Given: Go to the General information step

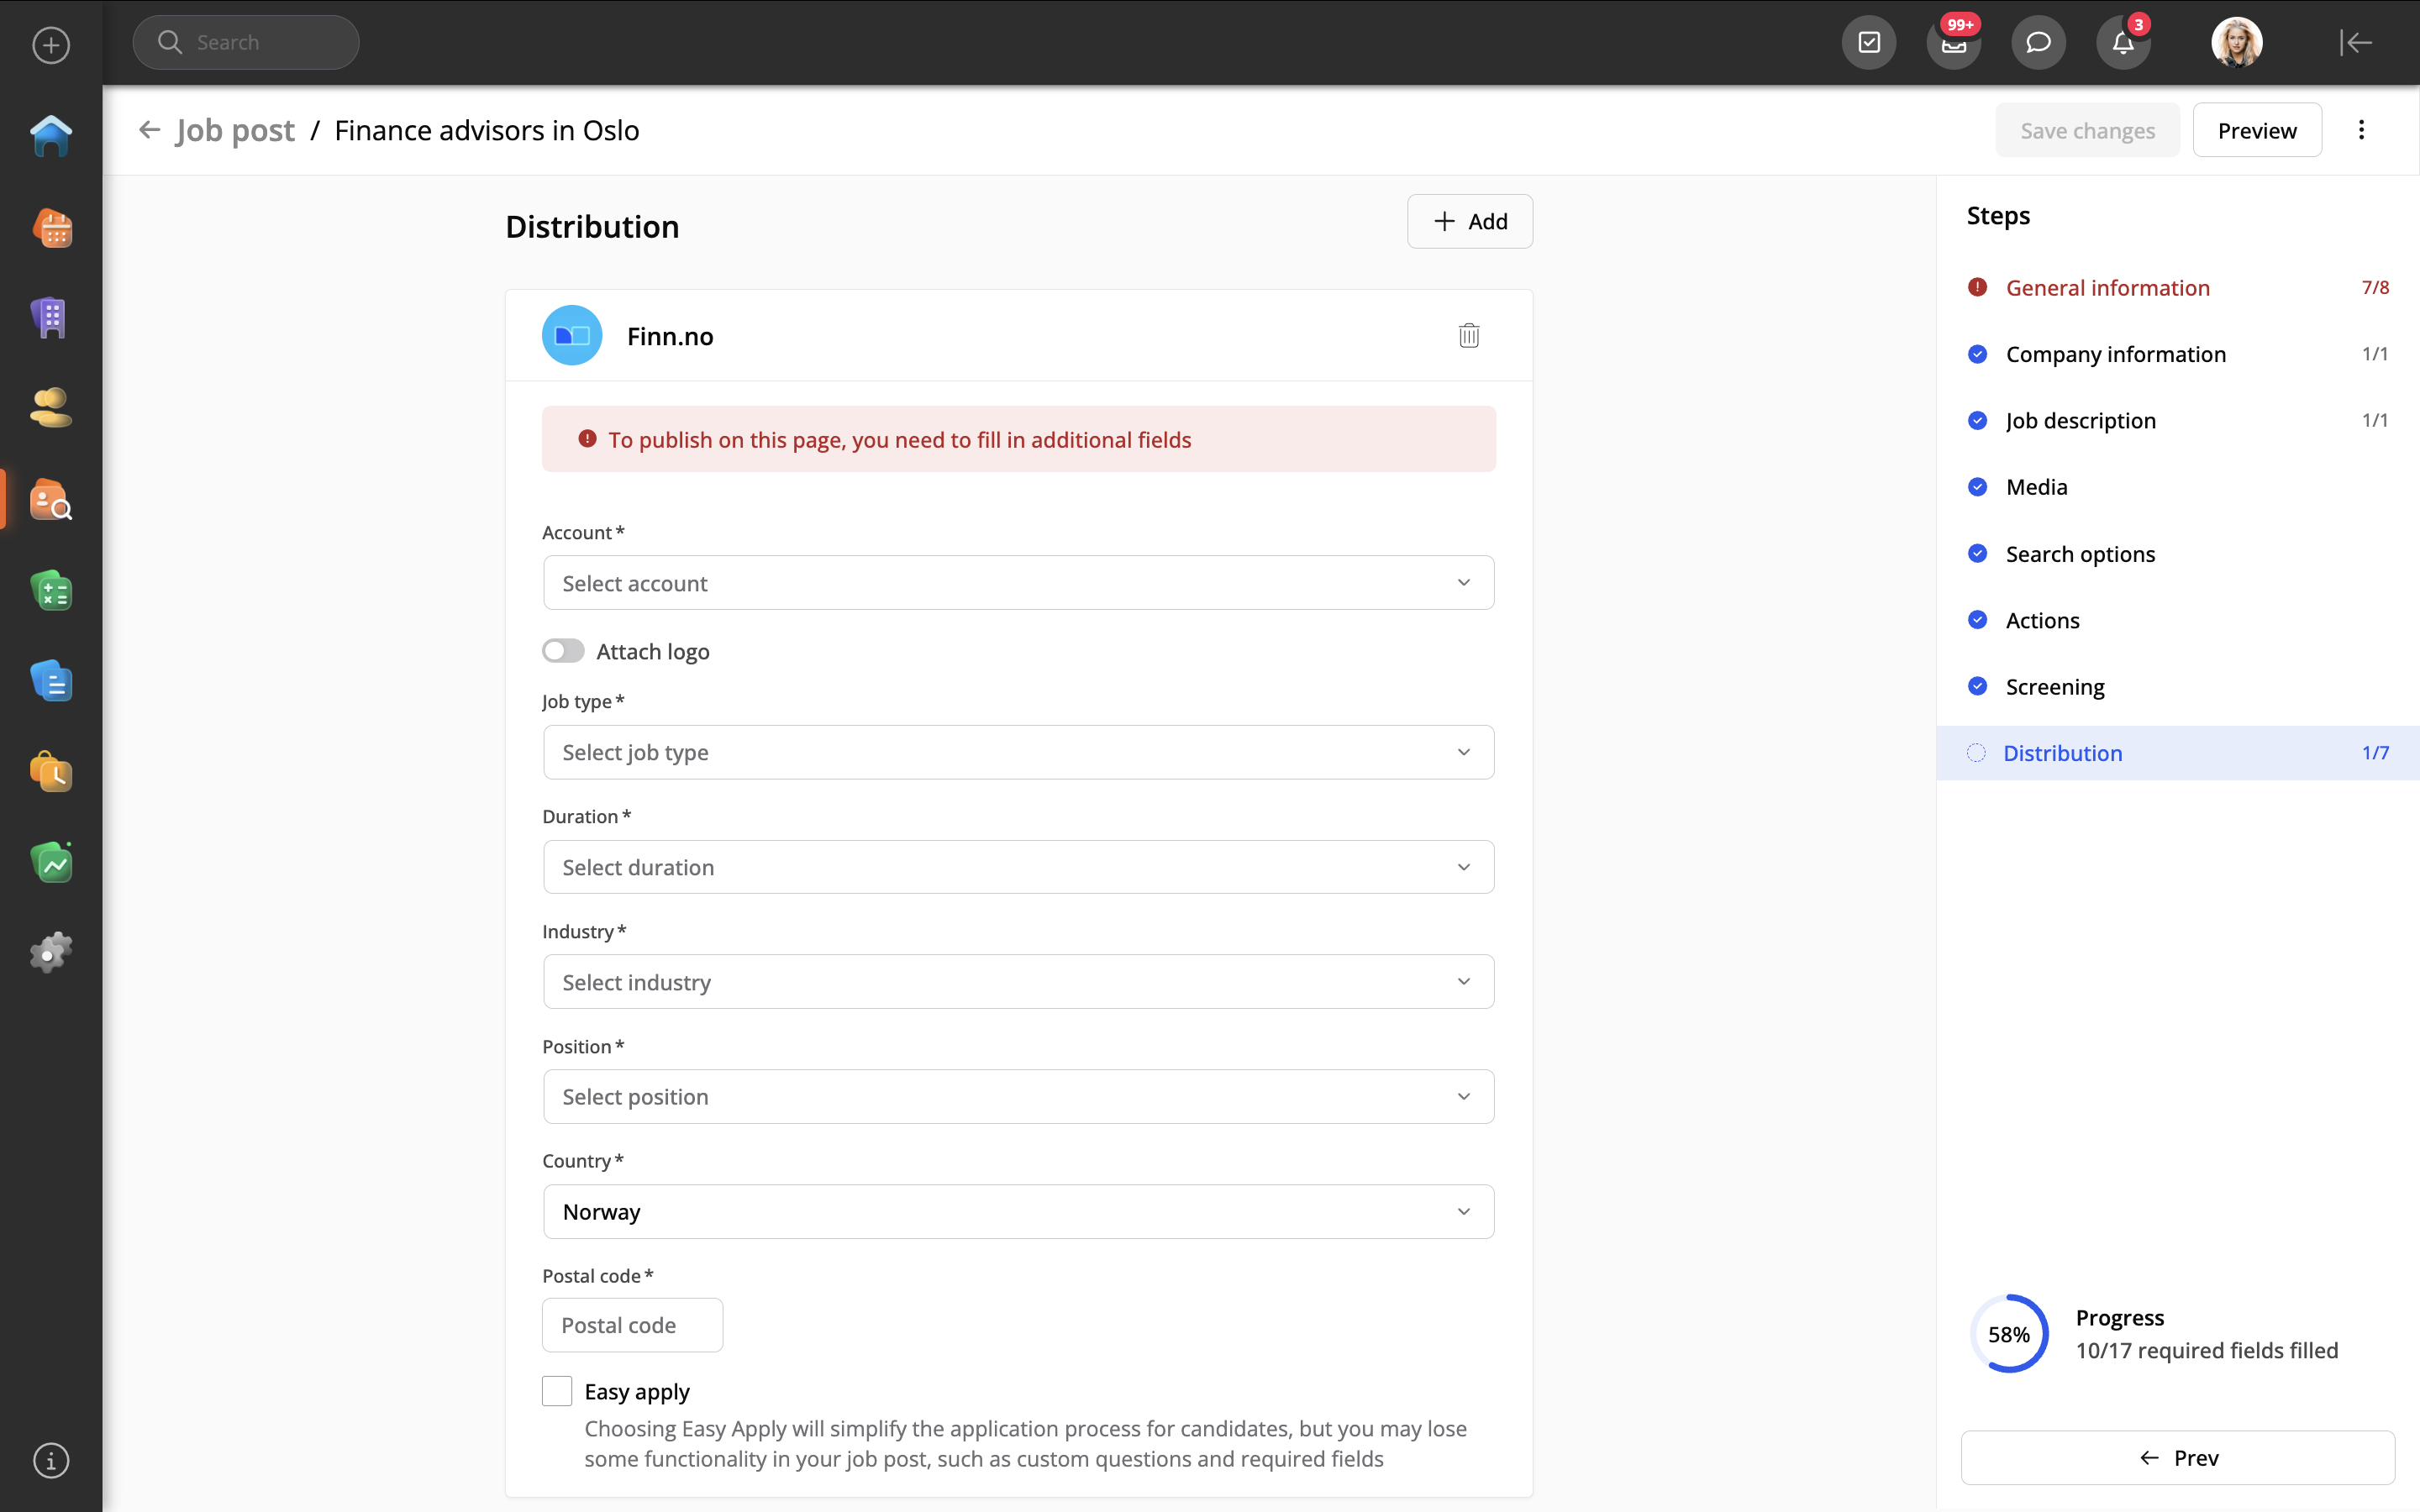Looking at the screenshot, I should pos(2107,288).
